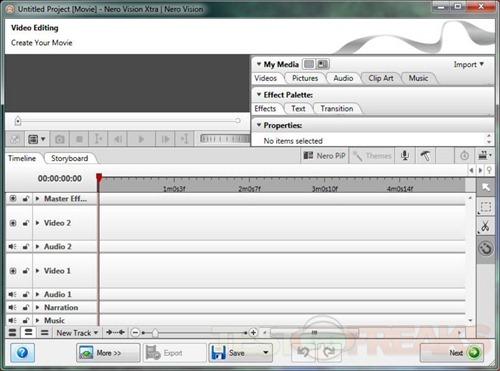Switch to the Storyboard view tab
Viewport: 500px width, 371px height.
(69, 158)
